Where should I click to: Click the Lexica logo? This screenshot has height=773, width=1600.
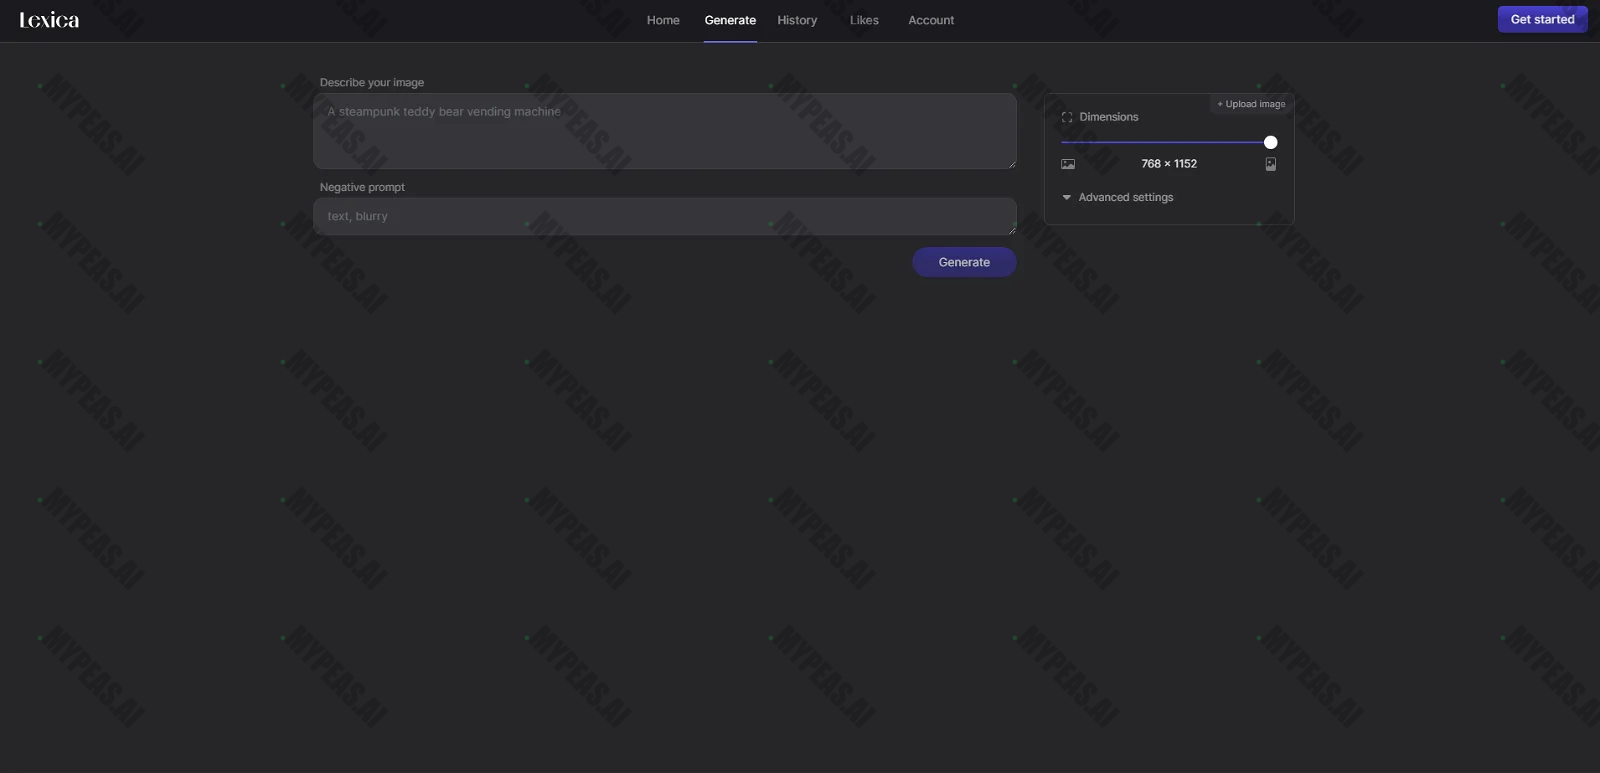click(49, 20)
